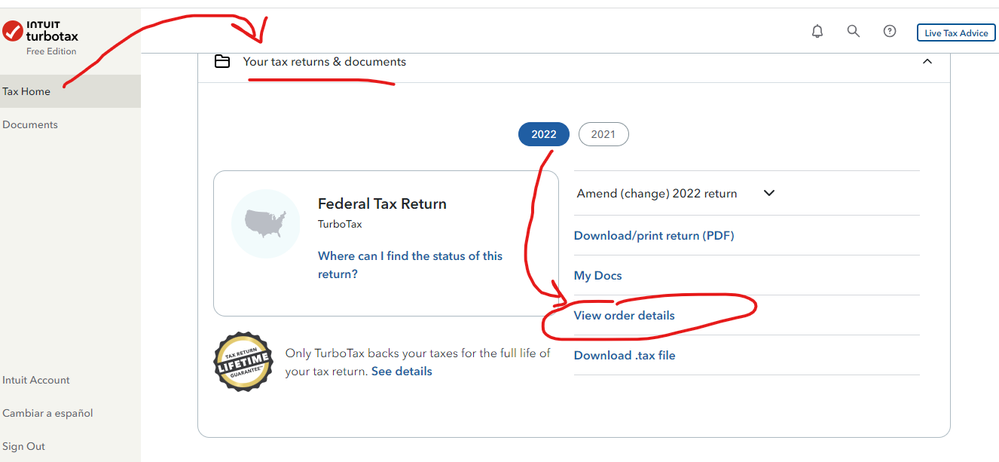Screen dimensions: 999x462
Task: Open Download/print return (PDF) link
Action: tap(654, 235)
